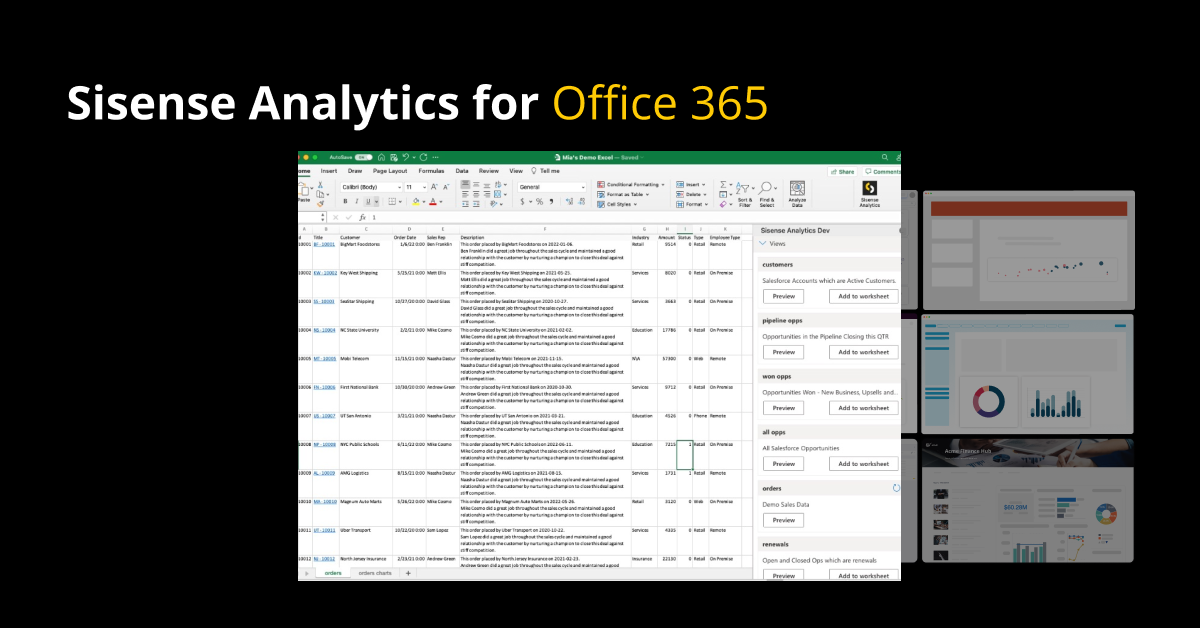Collapse the Views section chevron
1200x628 pixels.
(764, 243)
